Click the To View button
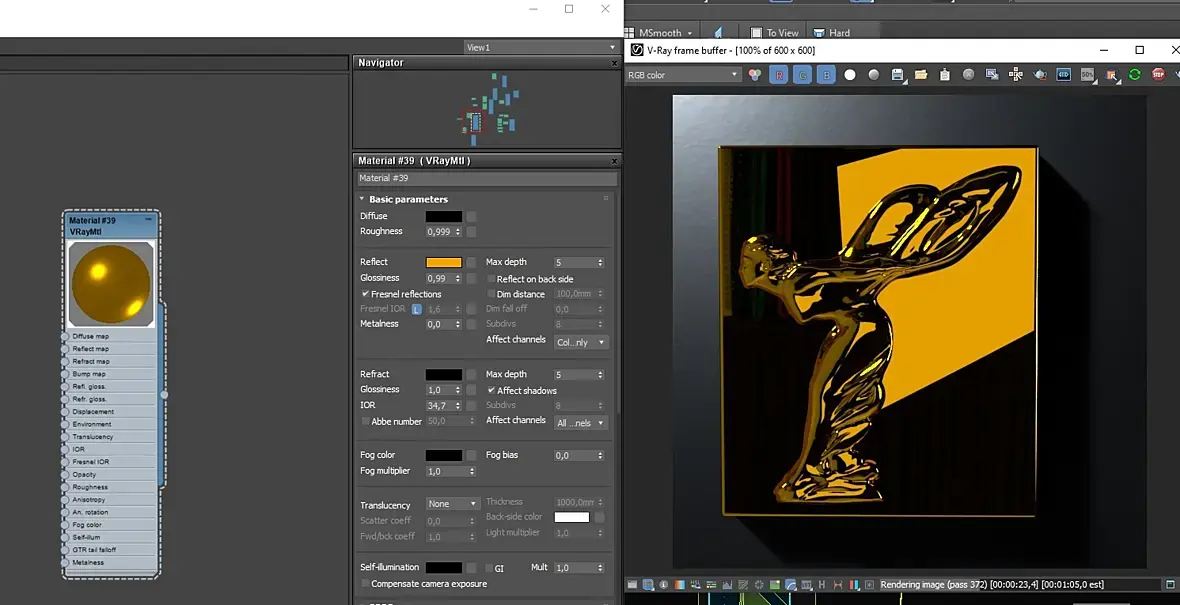 click(x=774, y=33)
